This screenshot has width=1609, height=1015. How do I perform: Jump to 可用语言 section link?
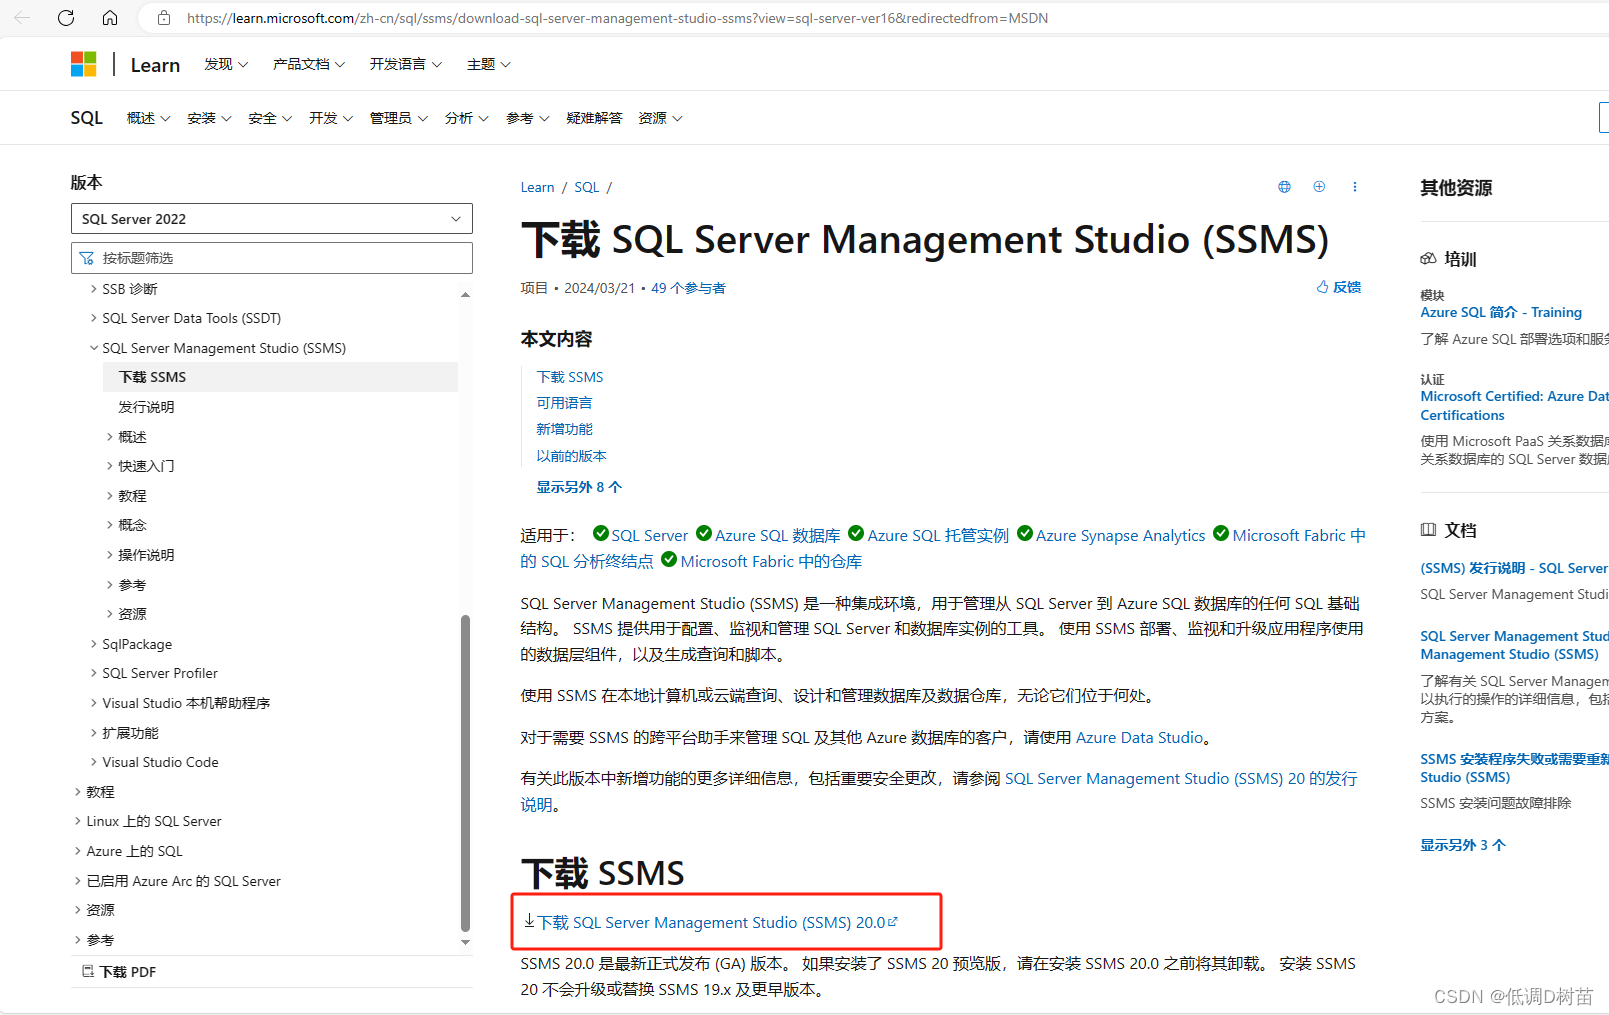[564, 403]
